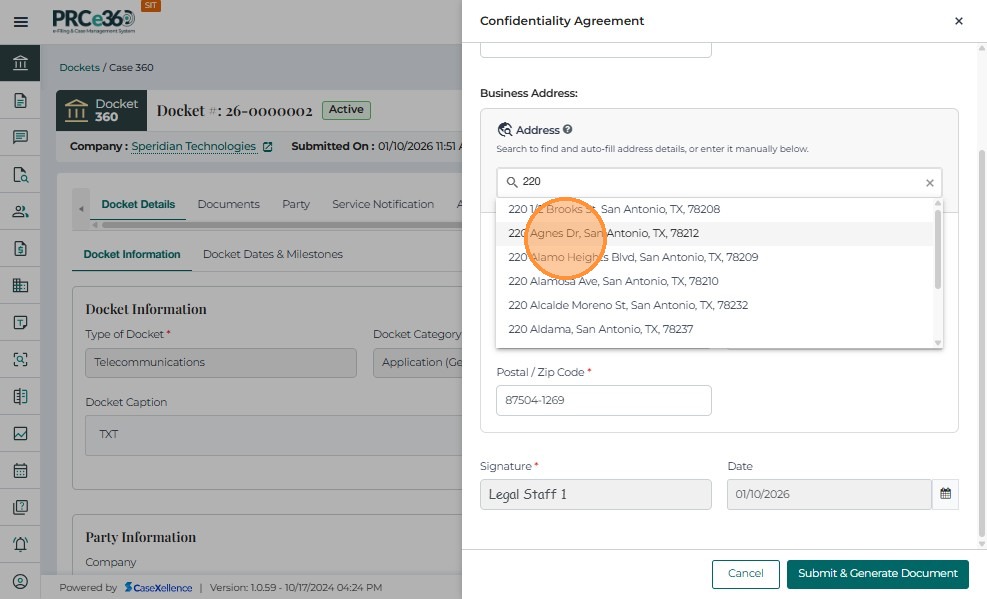Screen dimensions: 987x599
Task: Open the user profile icon at sidebar bottom
Action: pos(20,581)
